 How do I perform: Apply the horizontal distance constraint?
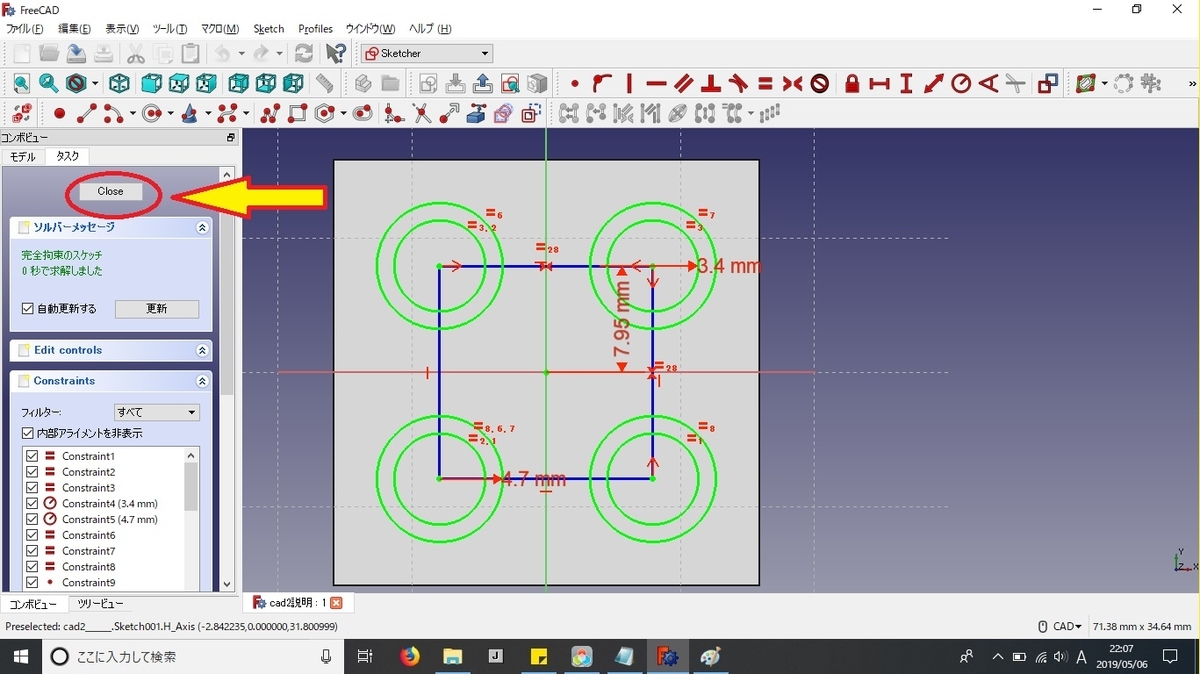[x=880, y=84]
